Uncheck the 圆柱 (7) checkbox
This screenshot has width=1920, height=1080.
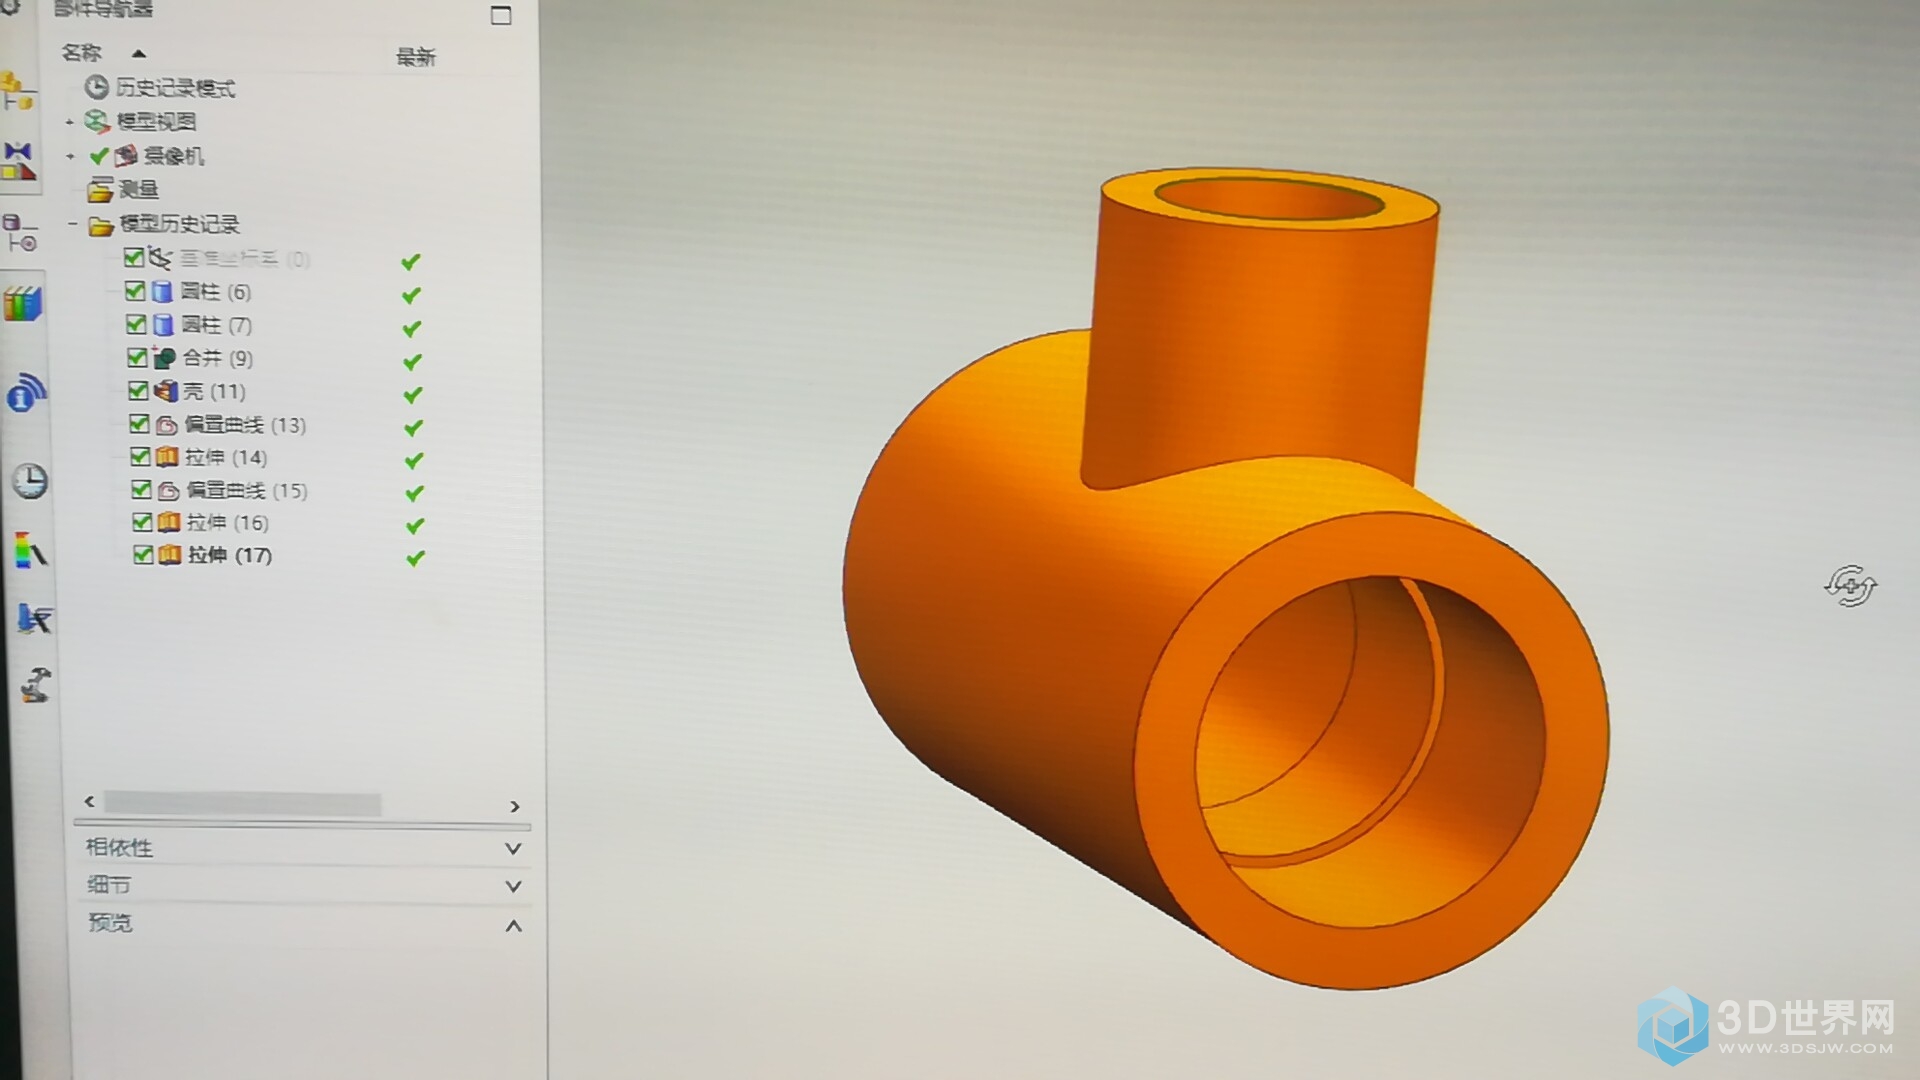pos(136,324)
